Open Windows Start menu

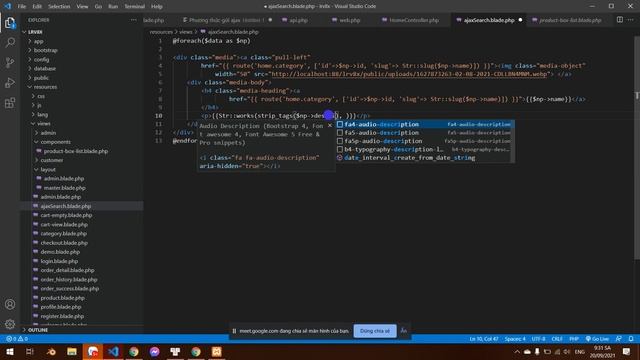tap(9, 351)
